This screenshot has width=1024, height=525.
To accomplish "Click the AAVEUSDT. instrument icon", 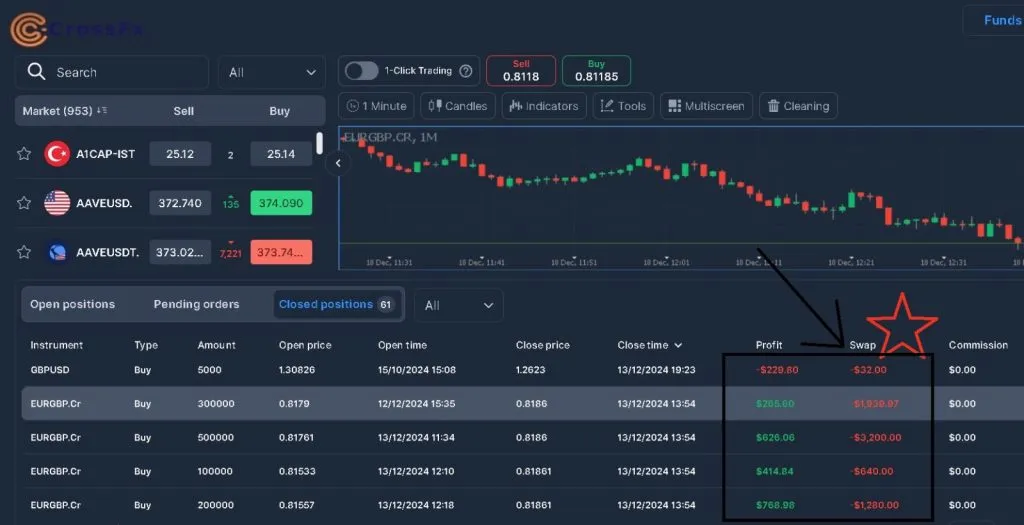I will tap(57, 252).
